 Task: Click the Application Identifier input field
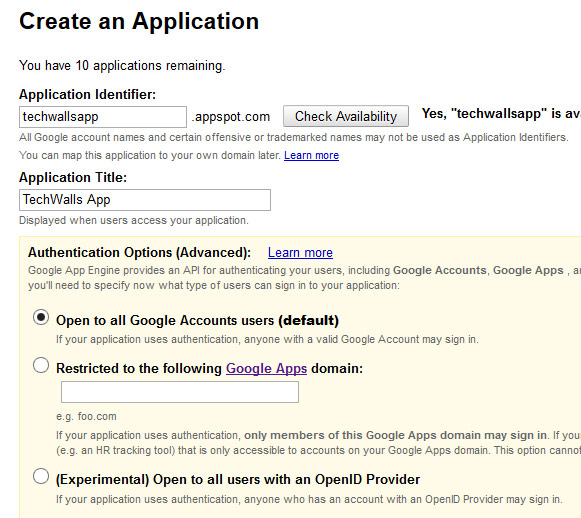(103, 117)
